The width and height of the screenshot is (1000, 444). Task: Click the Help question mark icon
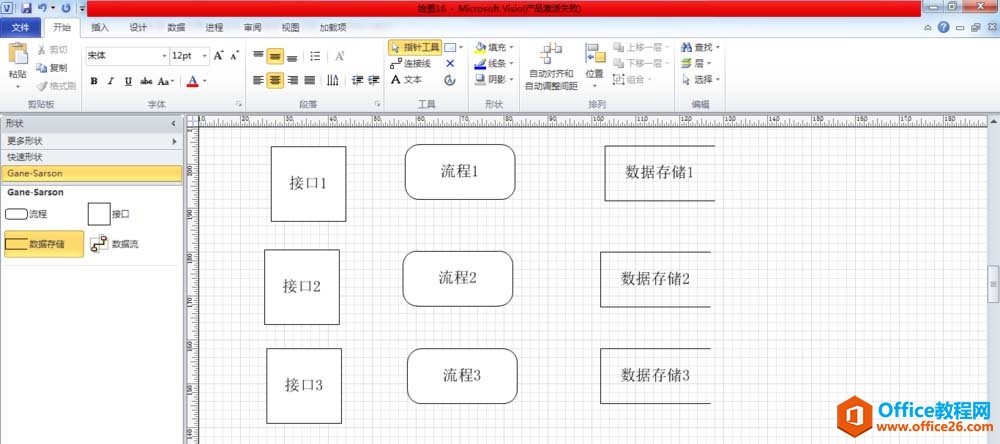point(944,27)
